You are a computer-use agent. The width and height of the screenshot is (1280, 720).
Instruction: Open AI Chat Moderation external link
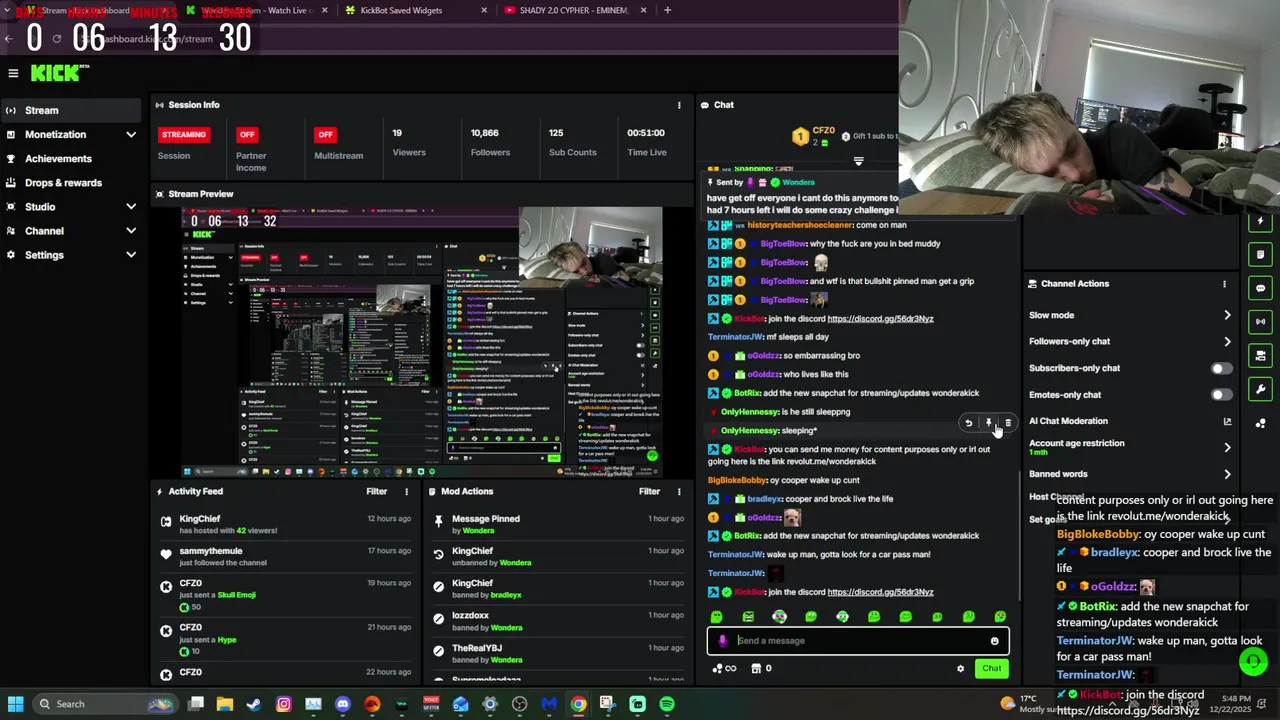click(1227, 421)
